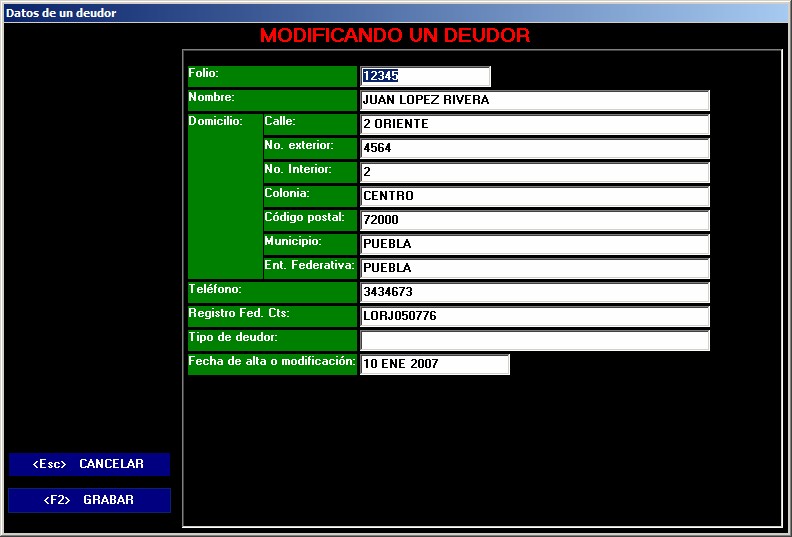Click the Calle label
The height and width of the screenshot is (537, 792).
point(310,124)
